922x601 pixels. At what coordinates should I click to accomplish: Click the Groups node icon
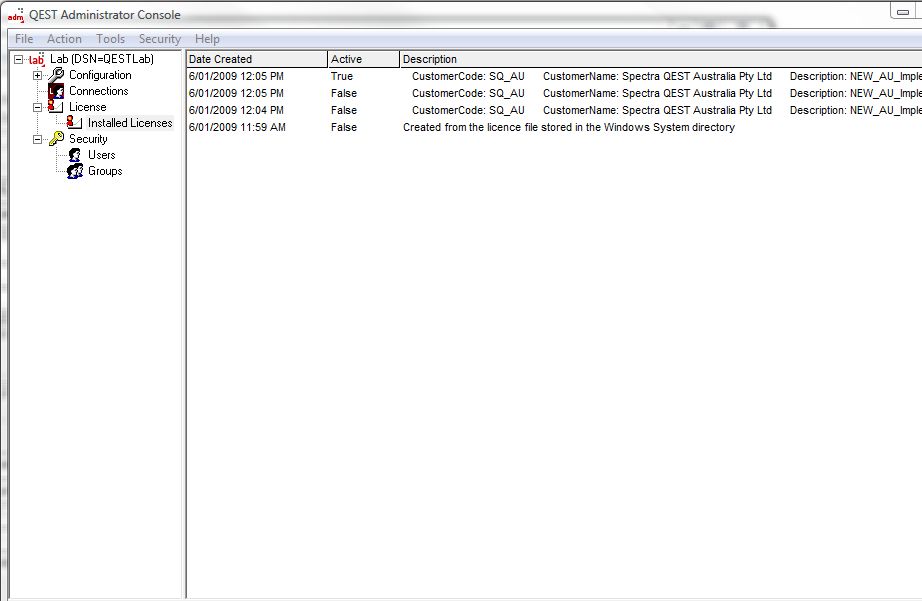(x=75, y=171)
